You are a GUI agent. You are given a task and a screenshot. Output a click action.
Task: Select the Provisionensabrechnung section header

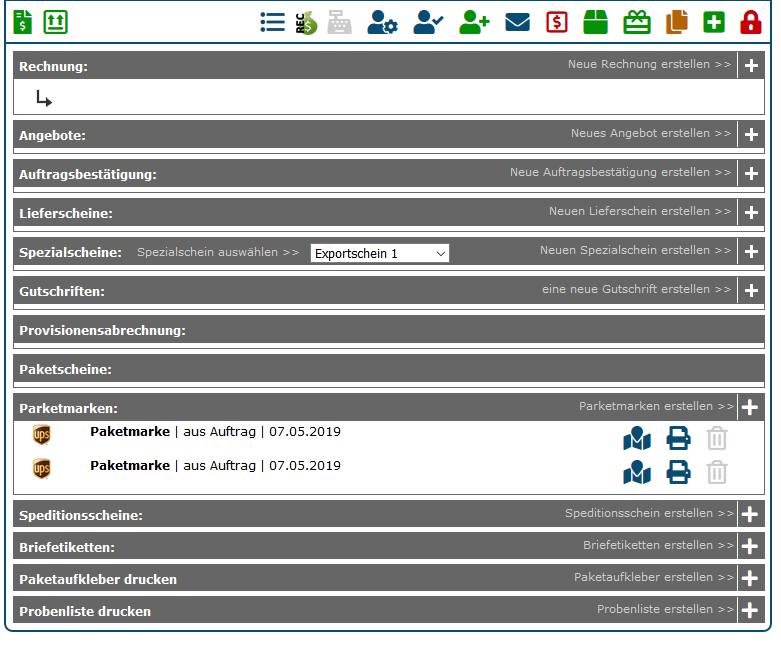click(x=103, y=330)
